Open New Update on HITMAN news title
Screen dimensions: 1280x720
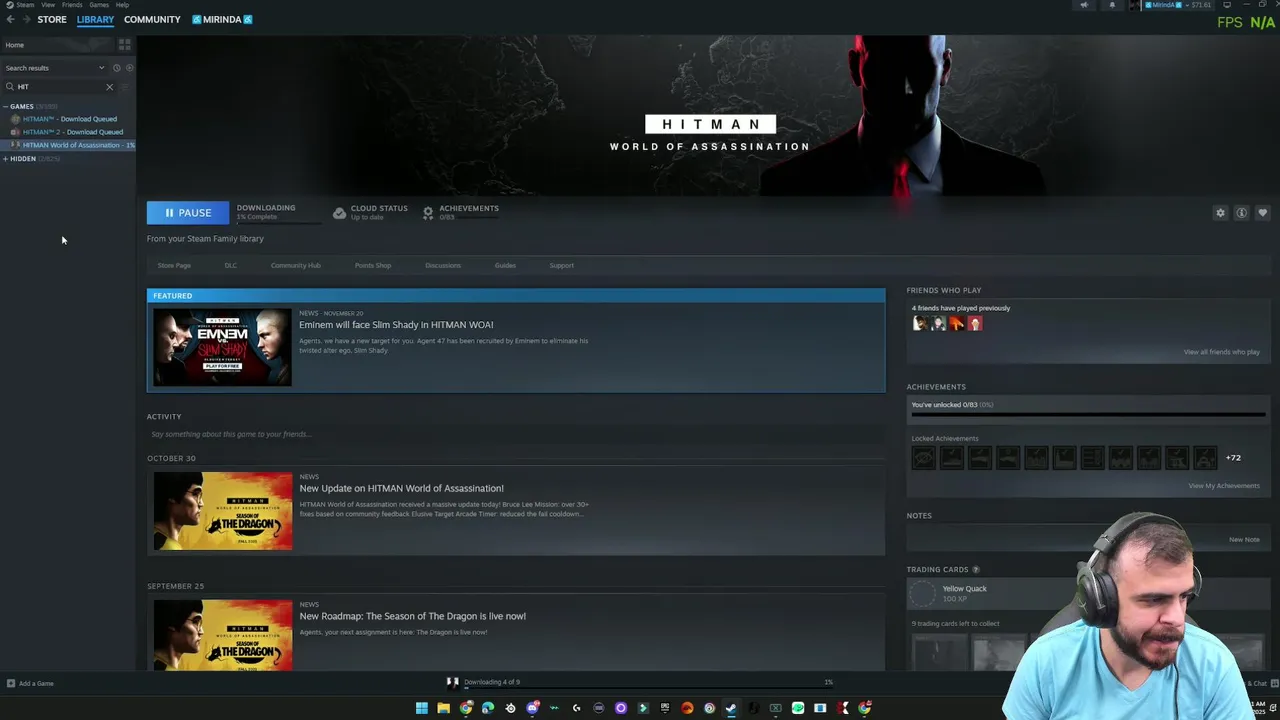point(401,489)
